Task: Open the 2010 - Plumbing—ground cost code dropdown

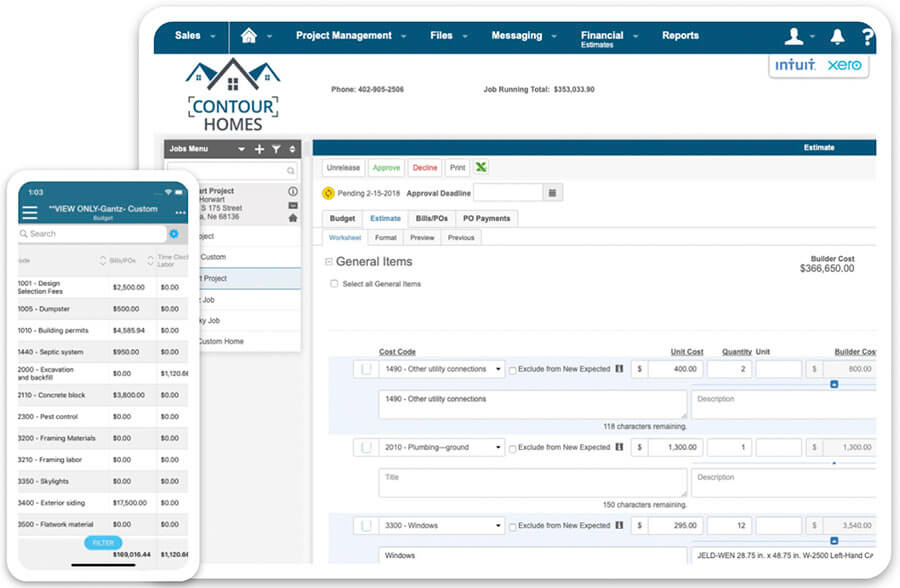Action: click(x=441, y=448)
